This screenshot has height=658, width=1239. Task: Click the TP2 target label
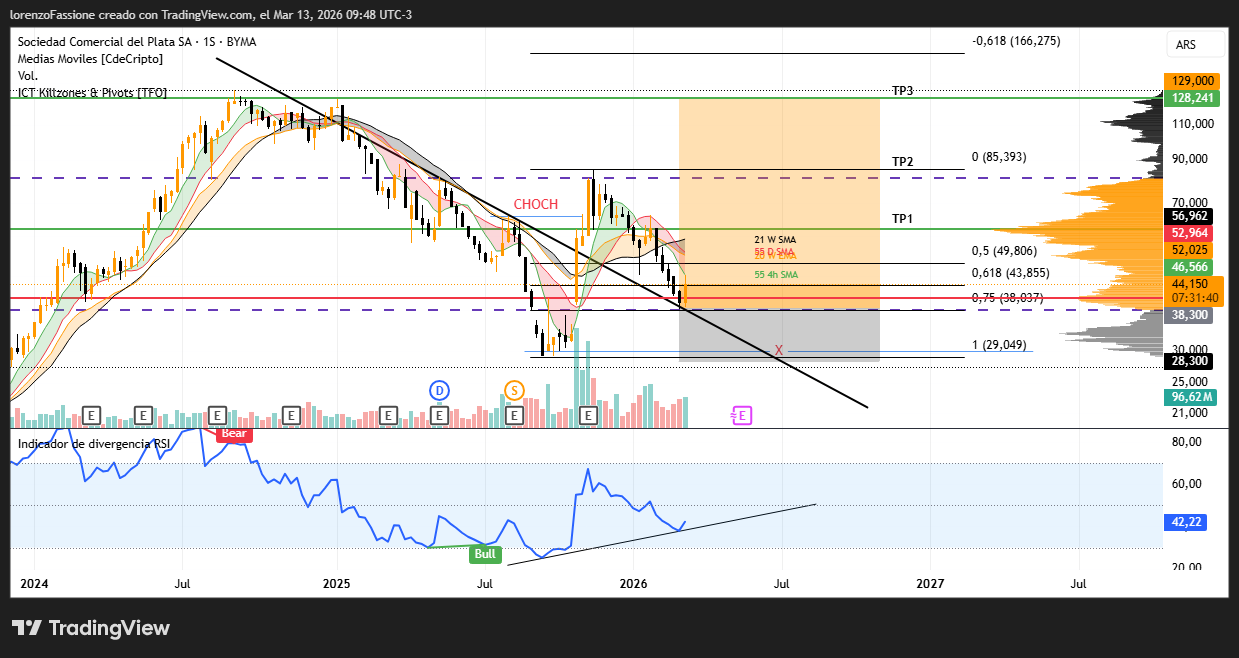[903, 162]
